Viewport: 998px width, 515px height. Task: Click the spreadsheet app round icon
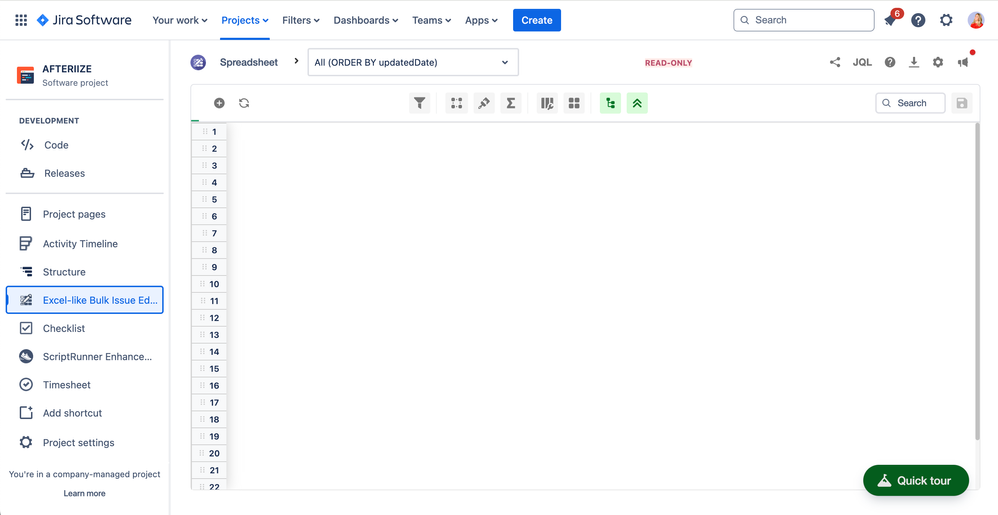point(199,62)
